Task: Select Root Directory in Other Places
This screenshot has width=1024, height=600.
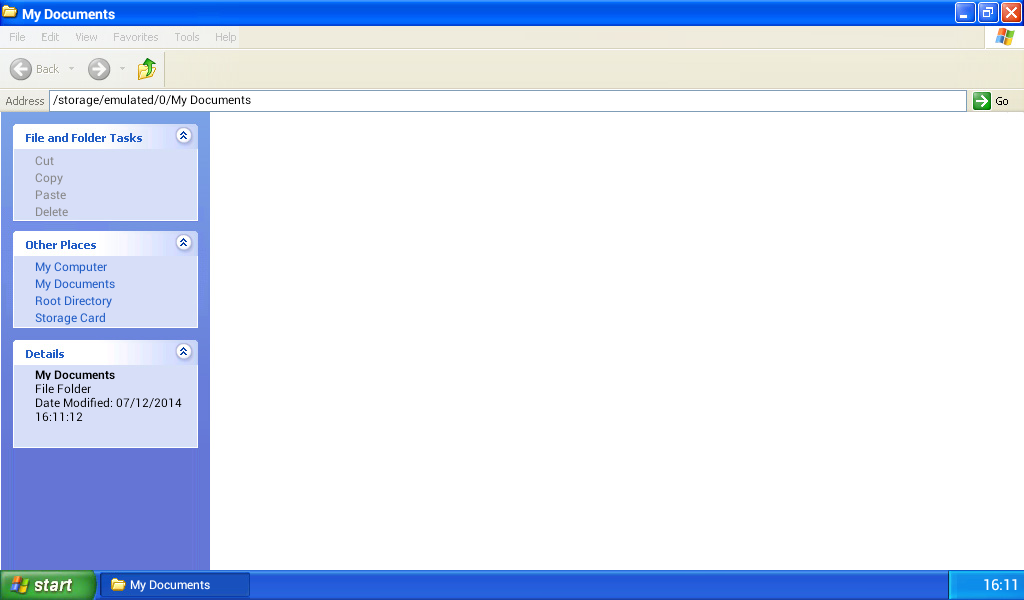Action: coord(73,300)
